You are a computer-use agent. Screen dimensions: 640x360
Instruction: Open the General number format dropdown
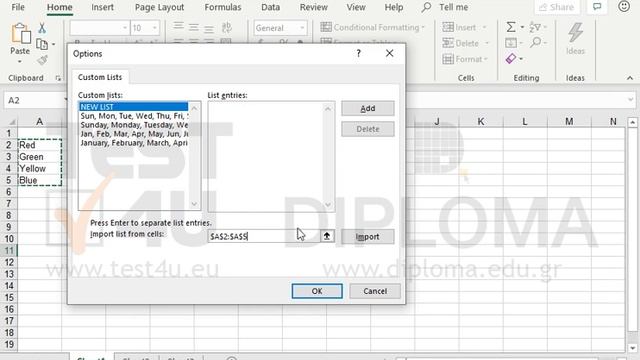[302, 28]
